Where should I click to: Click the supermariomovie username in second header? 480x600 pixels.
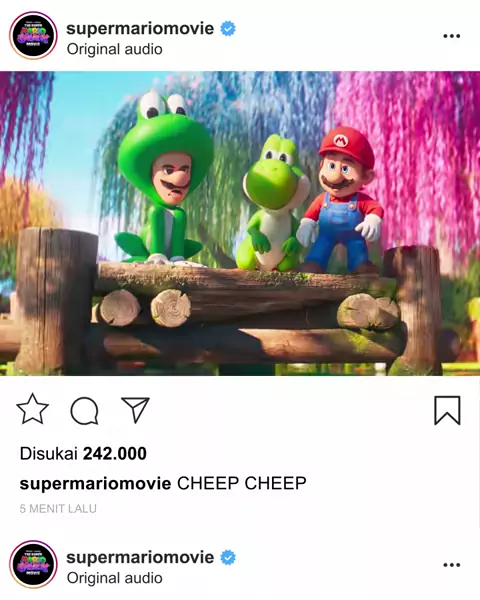pyautogui.click(x=140, y=557)
